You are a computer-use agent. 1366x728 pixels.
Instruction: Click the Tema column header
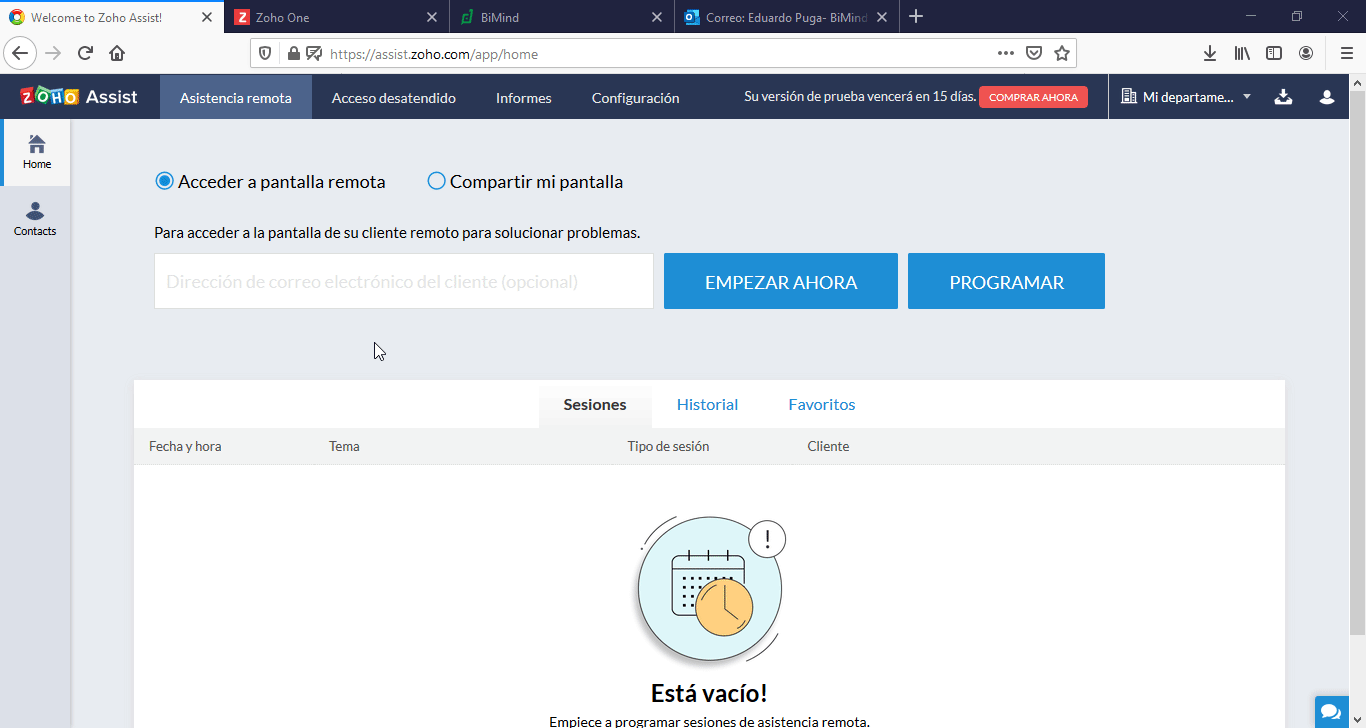tap(344, 446)
